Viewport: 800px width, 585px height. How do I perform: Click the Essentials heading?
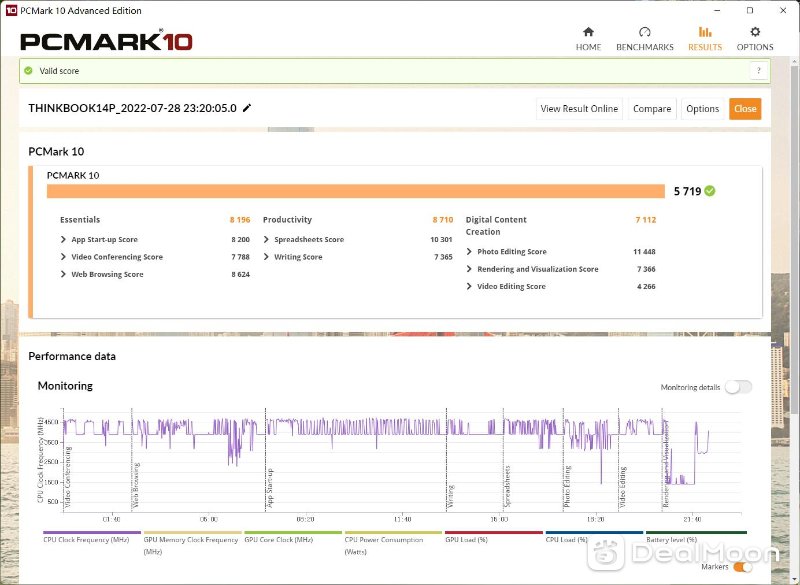(80, 219)
